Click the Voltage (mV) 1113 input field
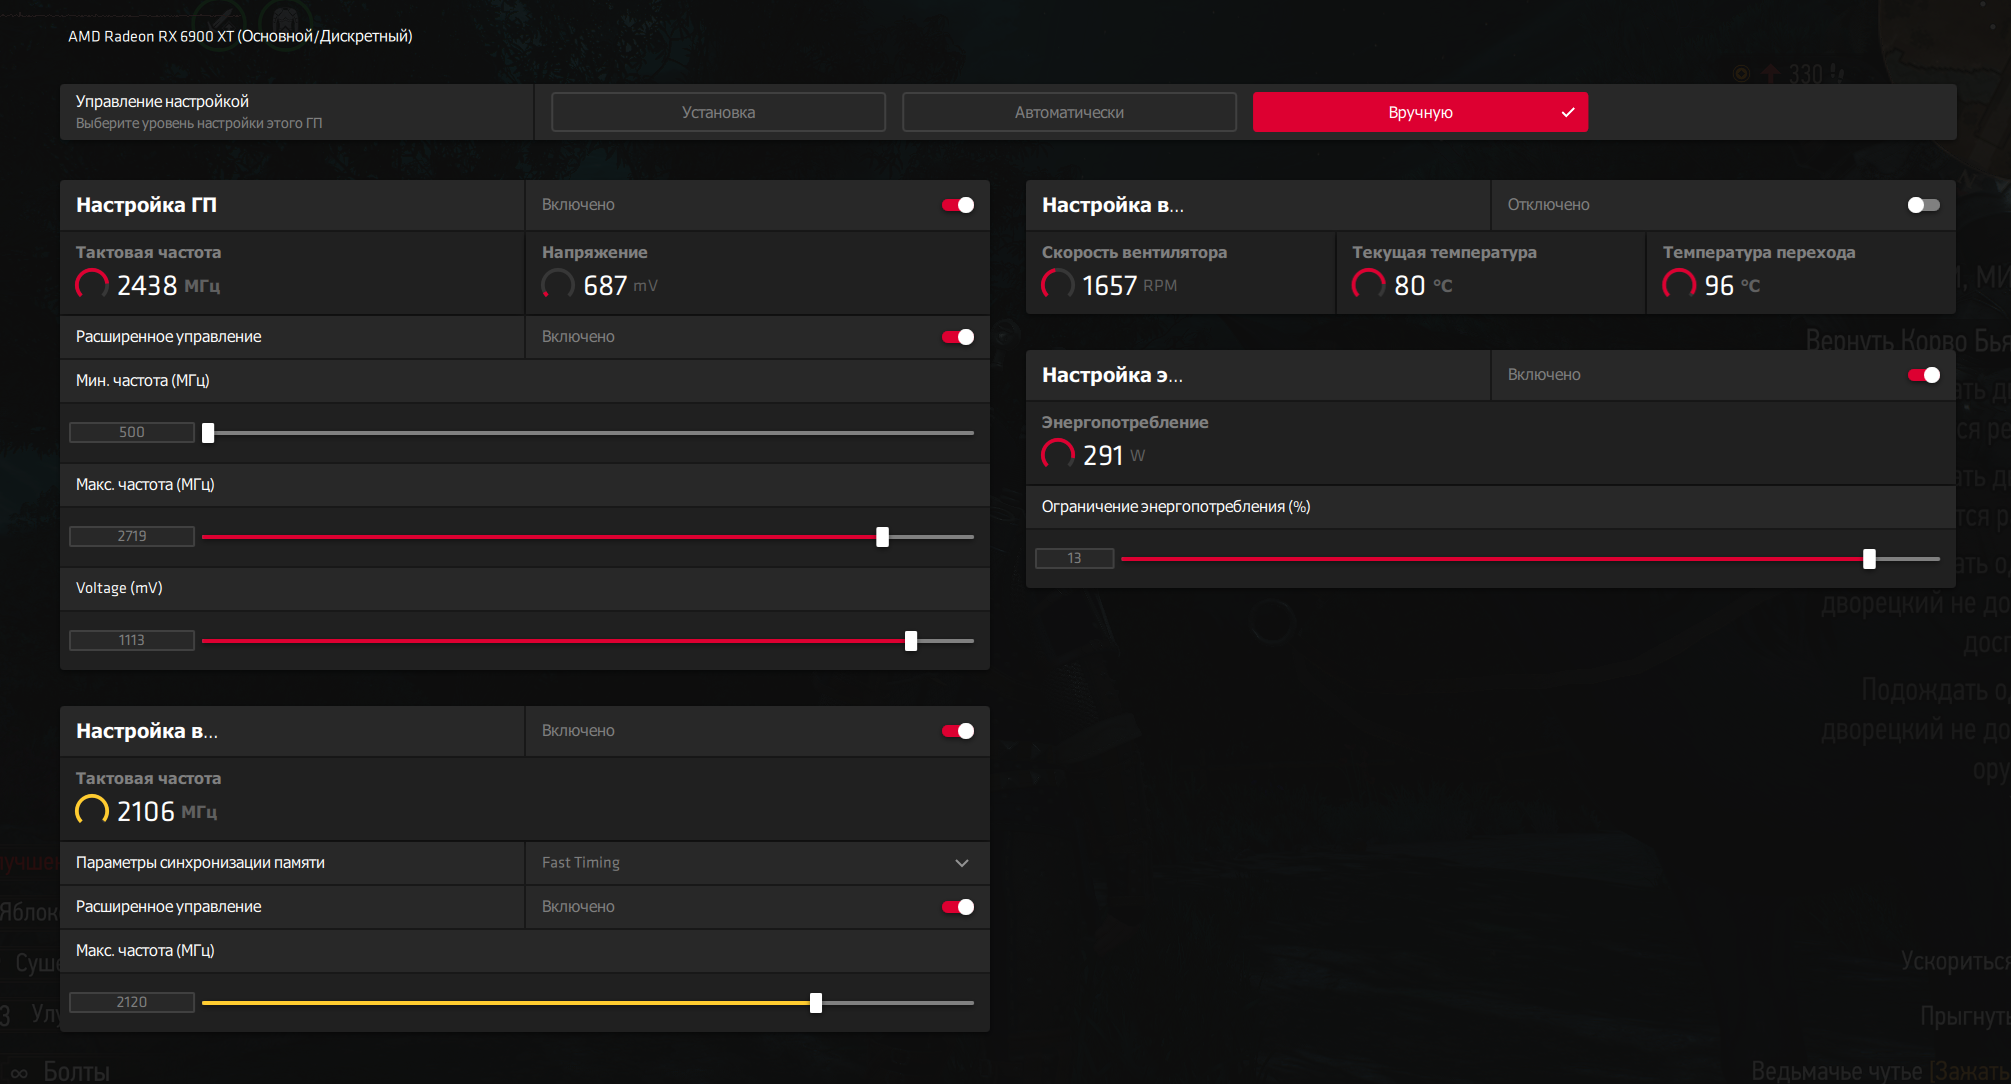The image size is (2011, 1084). (132, 641)
